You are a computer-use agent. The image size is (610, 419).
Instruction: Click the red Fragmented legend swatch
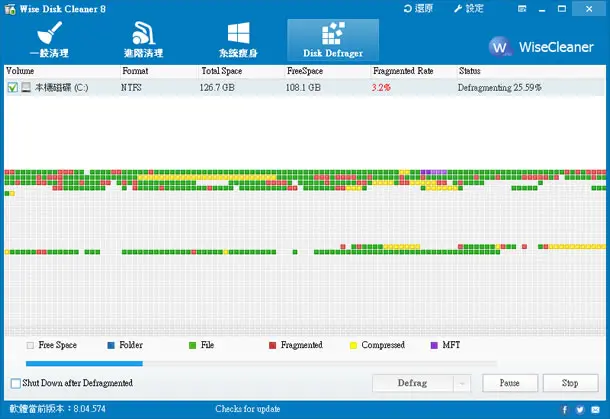[x=272, y=345]
